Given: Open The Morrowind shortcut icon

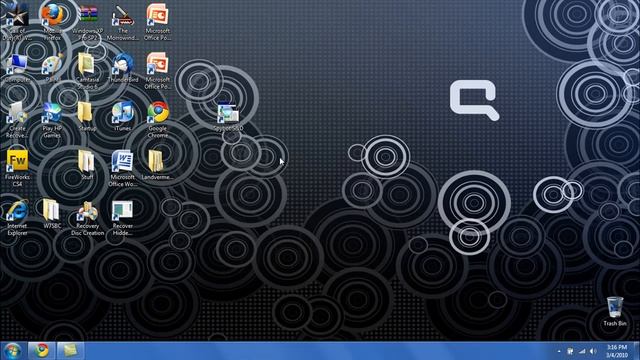Looking at the screenshot, I should [123, 16].
